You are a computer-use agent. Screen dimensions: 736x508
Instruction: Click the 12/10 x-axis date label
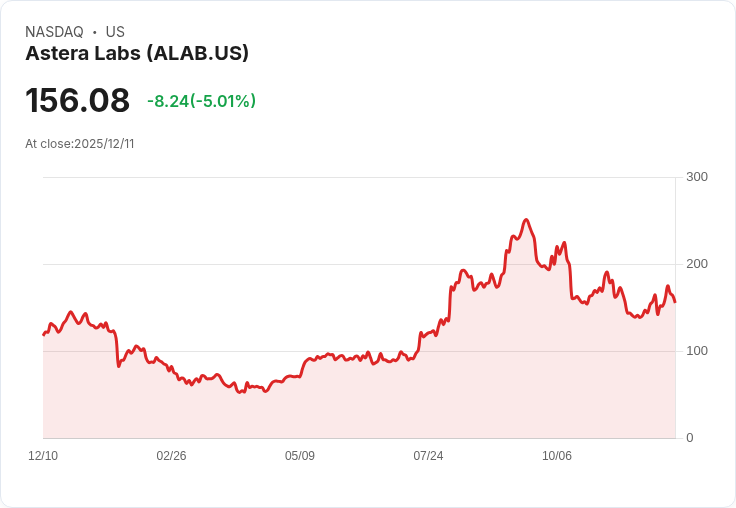43,455
